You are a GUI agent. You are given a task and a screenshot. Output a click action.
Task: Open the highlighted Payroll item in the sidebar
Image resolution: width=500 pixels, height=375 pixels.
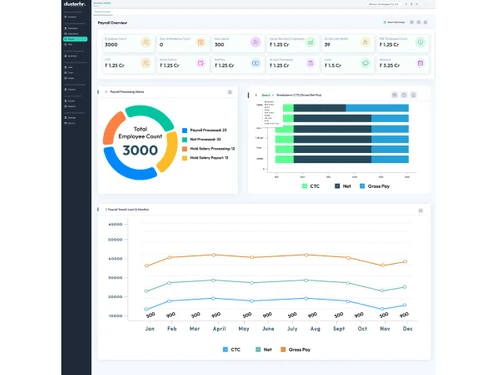coord(75,39)
